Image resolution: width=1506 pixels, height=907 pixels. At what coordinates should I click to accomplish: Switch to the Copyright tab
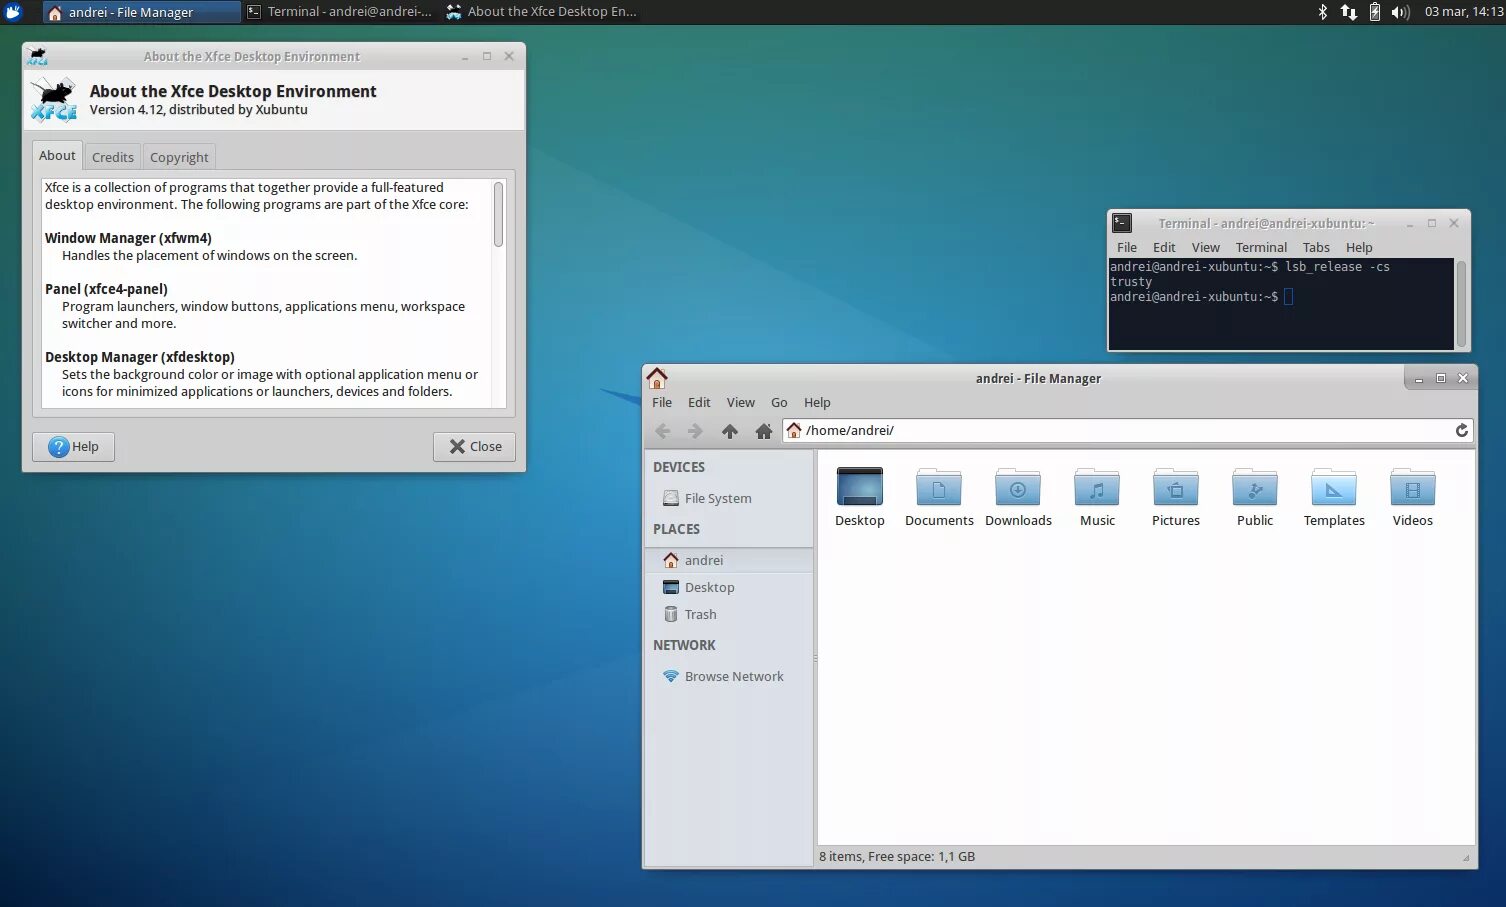(x=179, y=157)
